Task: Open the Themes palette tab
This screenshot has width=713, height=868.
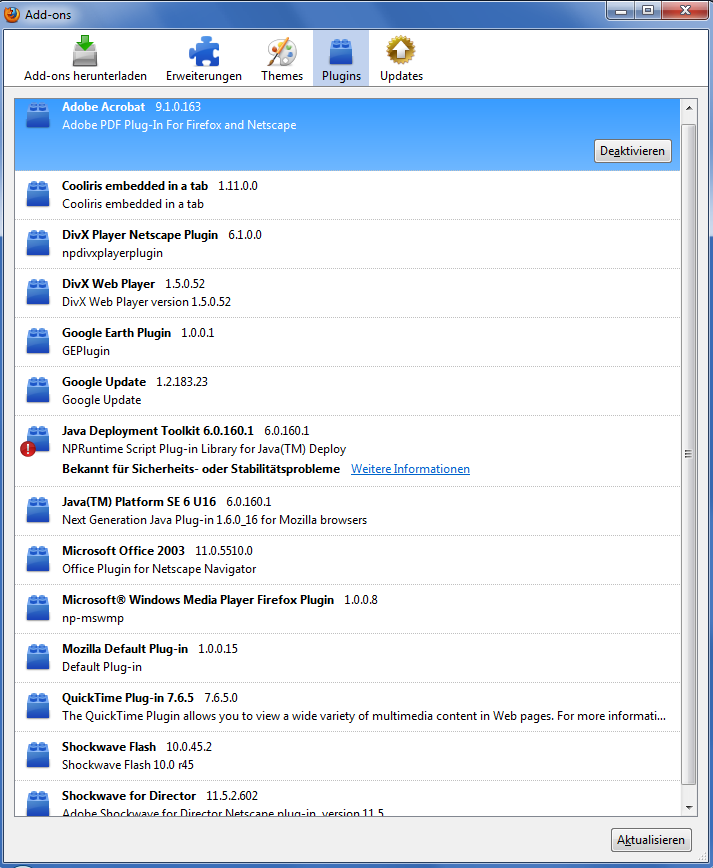Action: click(282, 59)
